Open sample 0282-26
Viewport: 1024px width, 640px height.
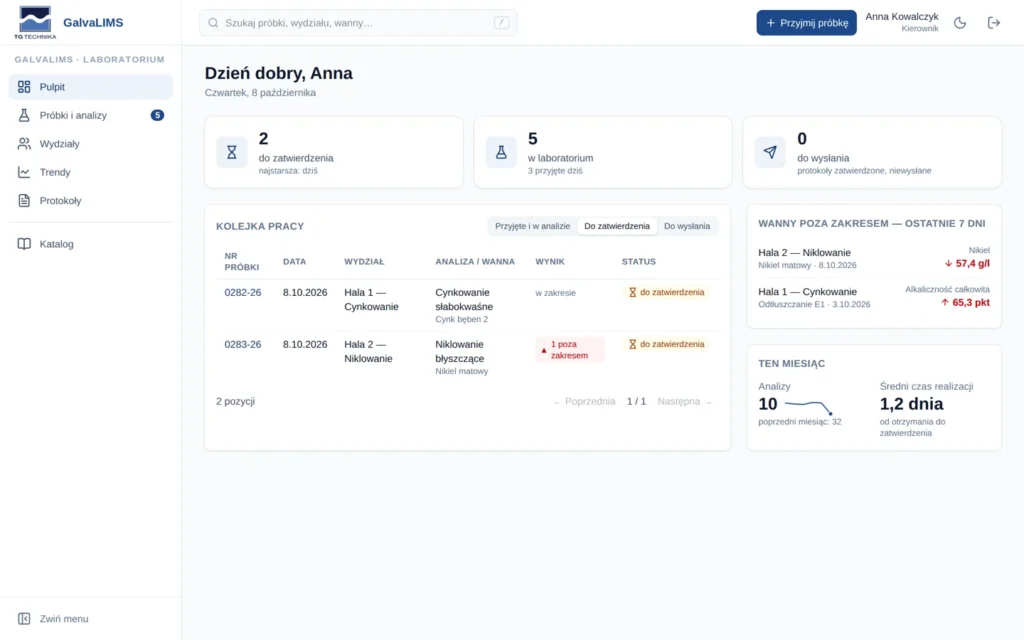(x=243, y=293)
